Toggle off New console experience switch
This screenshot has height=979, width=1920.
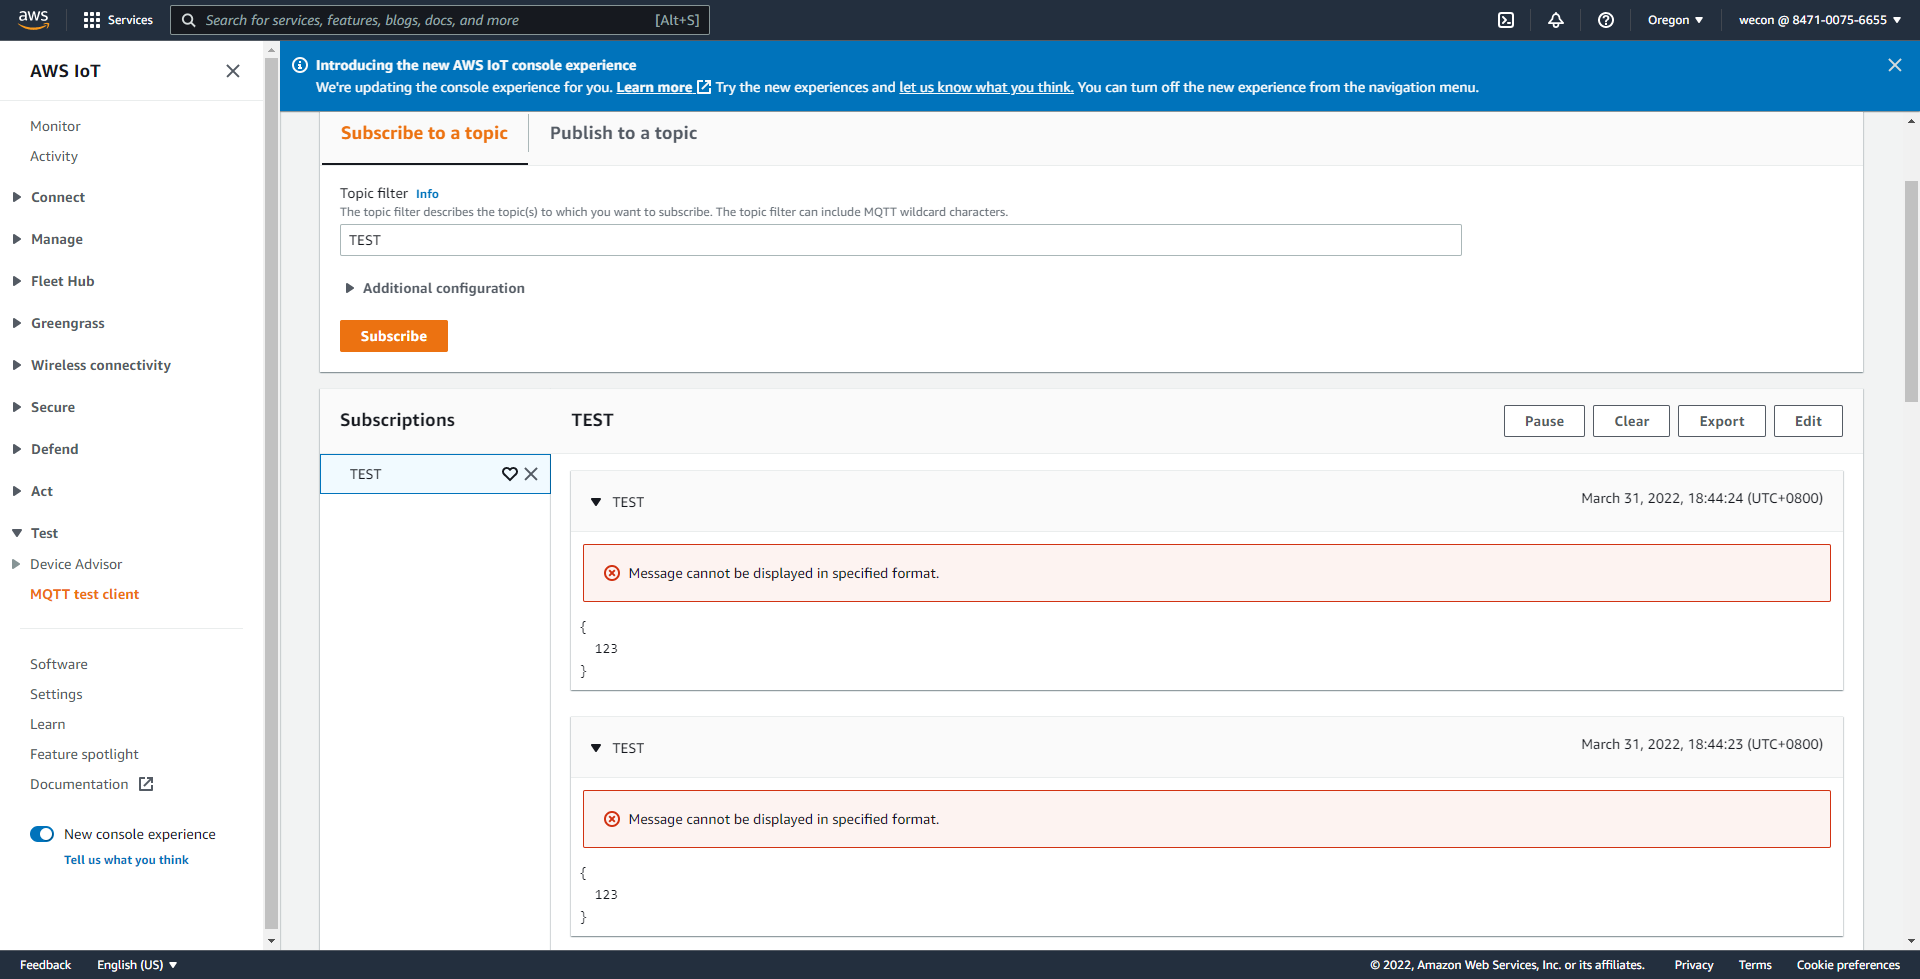click(42, 834)
